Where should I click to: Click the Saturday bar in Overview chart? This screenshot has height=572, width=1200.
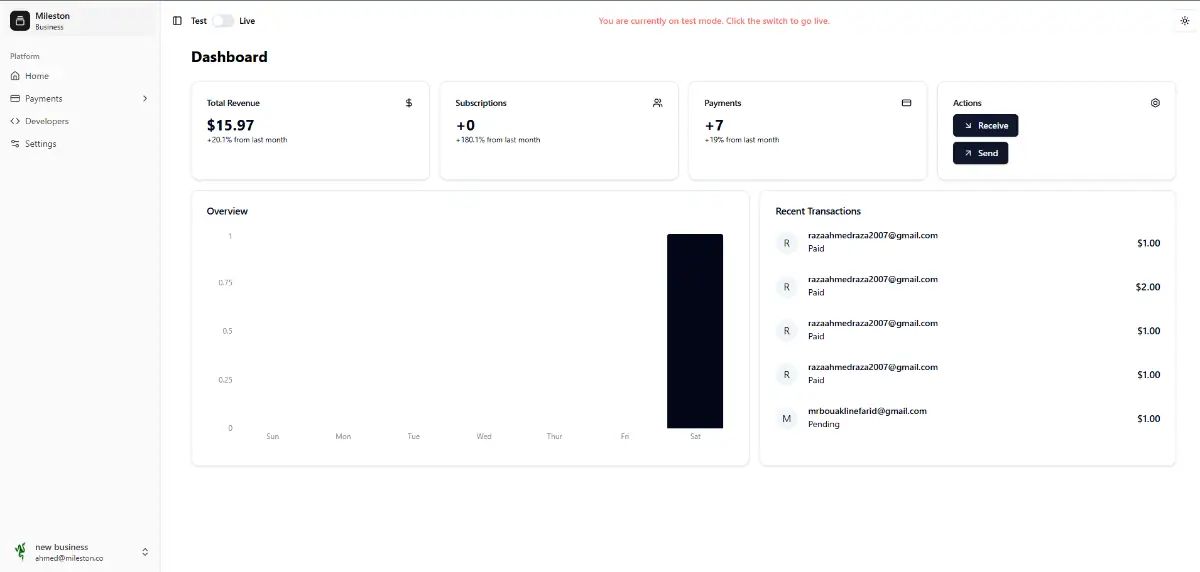[694, 331]
